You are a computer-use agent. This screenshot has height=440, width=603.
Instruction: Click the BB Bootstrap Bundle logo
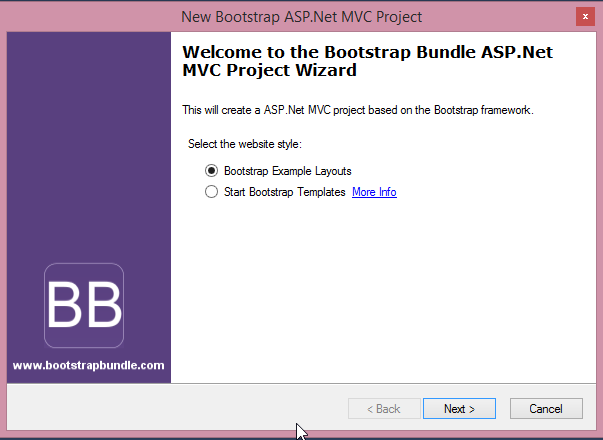[x=84, y=305]
